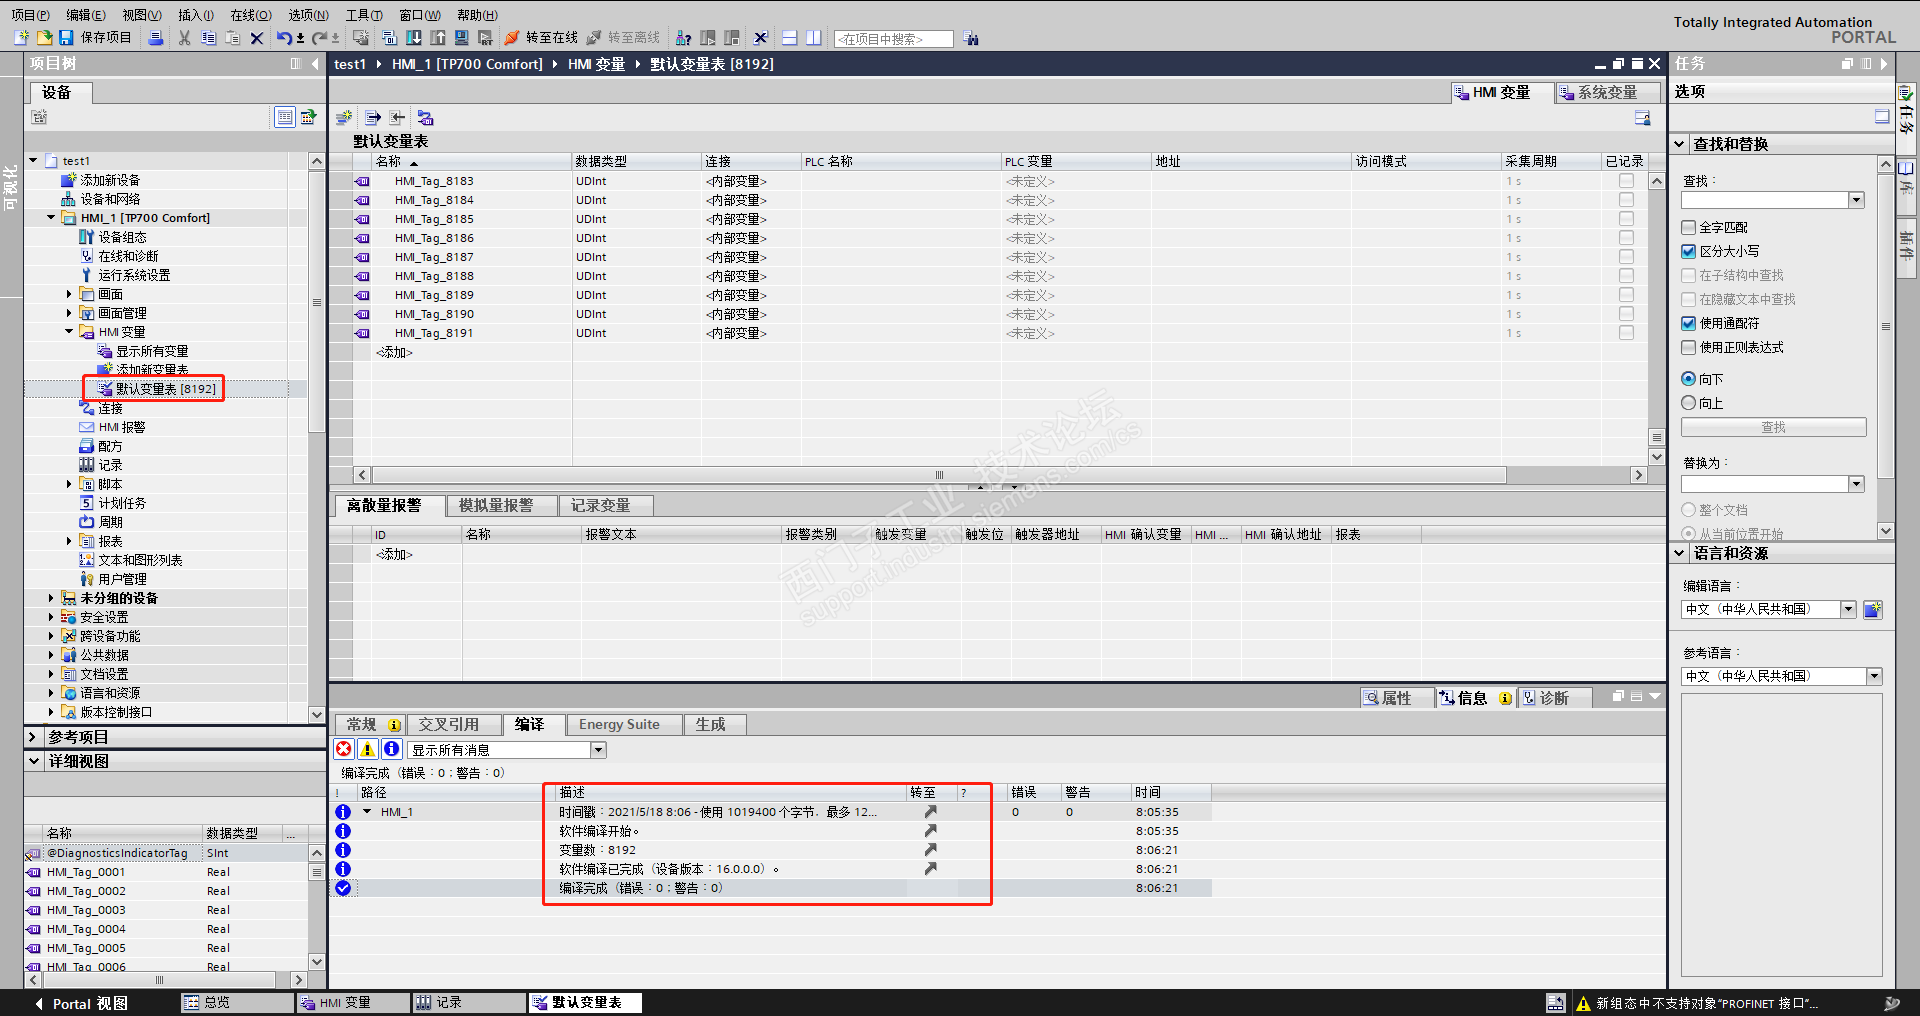
Task: Click the 保存项目 button
Action: pyautogui.click(x=95, y=38)
